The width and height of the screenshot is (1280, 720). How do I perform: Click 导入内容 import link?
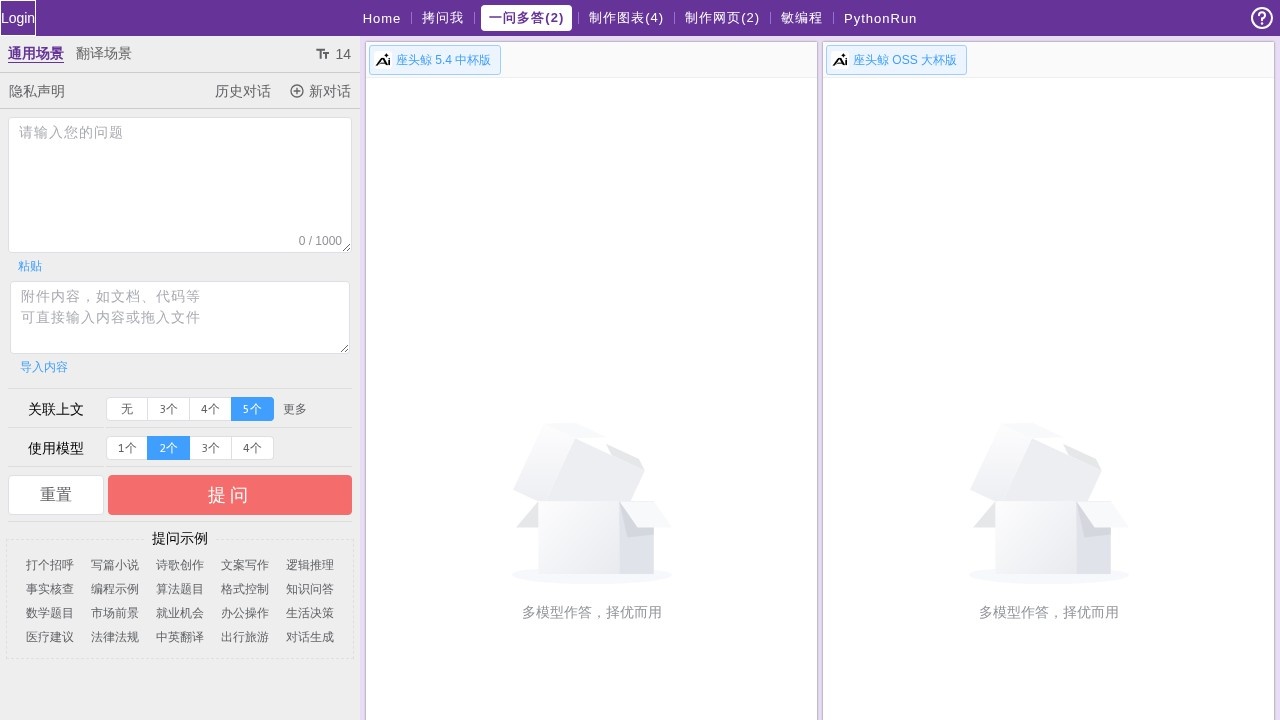coord(44,367)
